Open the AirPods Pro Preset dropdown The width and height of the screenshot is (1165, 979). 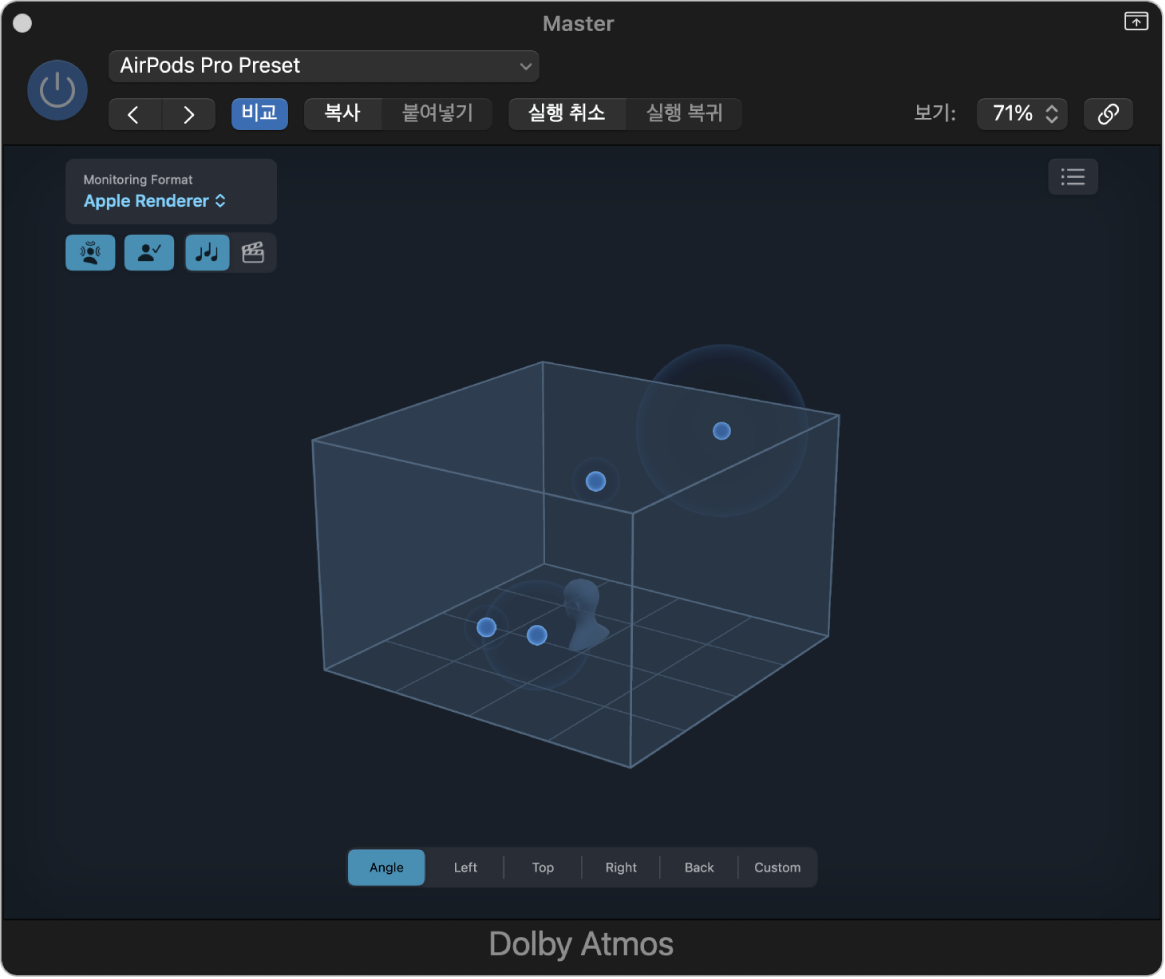click(323, 66)
